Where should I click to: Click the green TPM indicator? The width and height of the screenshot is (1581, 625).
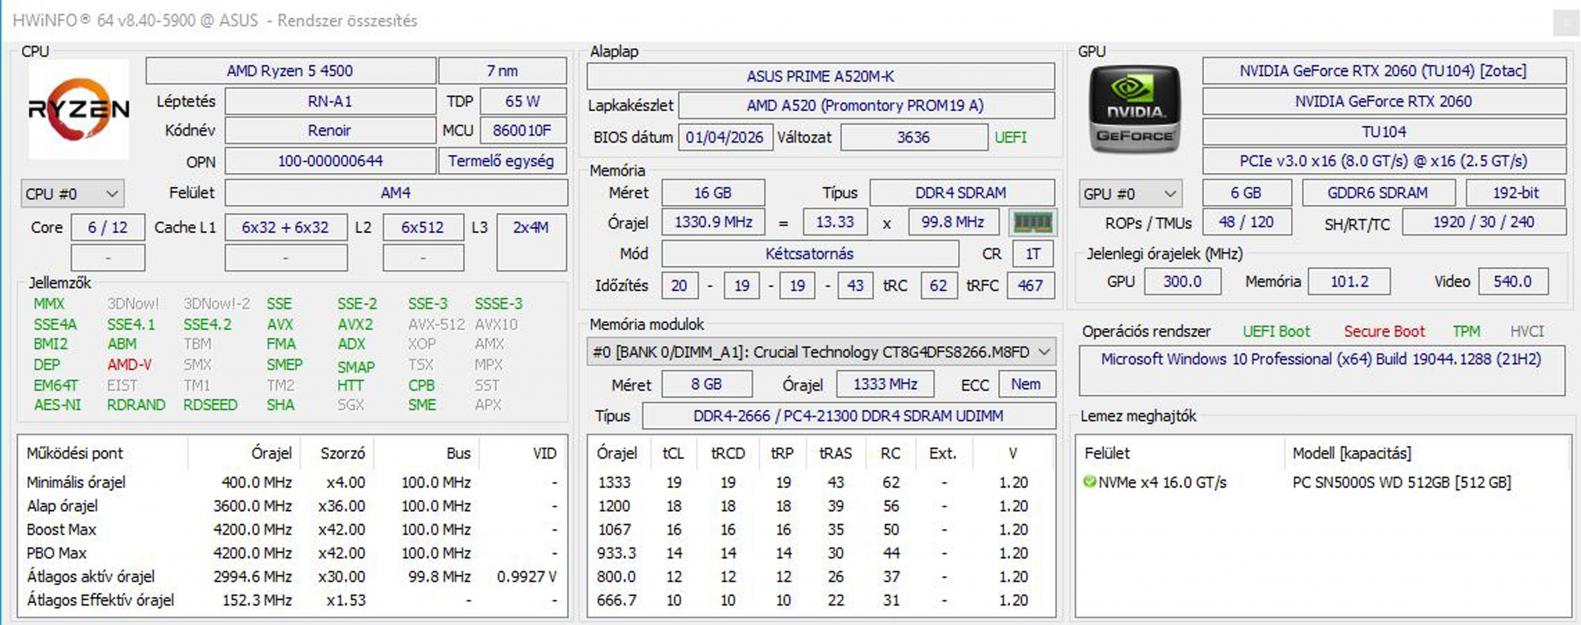1466,331
